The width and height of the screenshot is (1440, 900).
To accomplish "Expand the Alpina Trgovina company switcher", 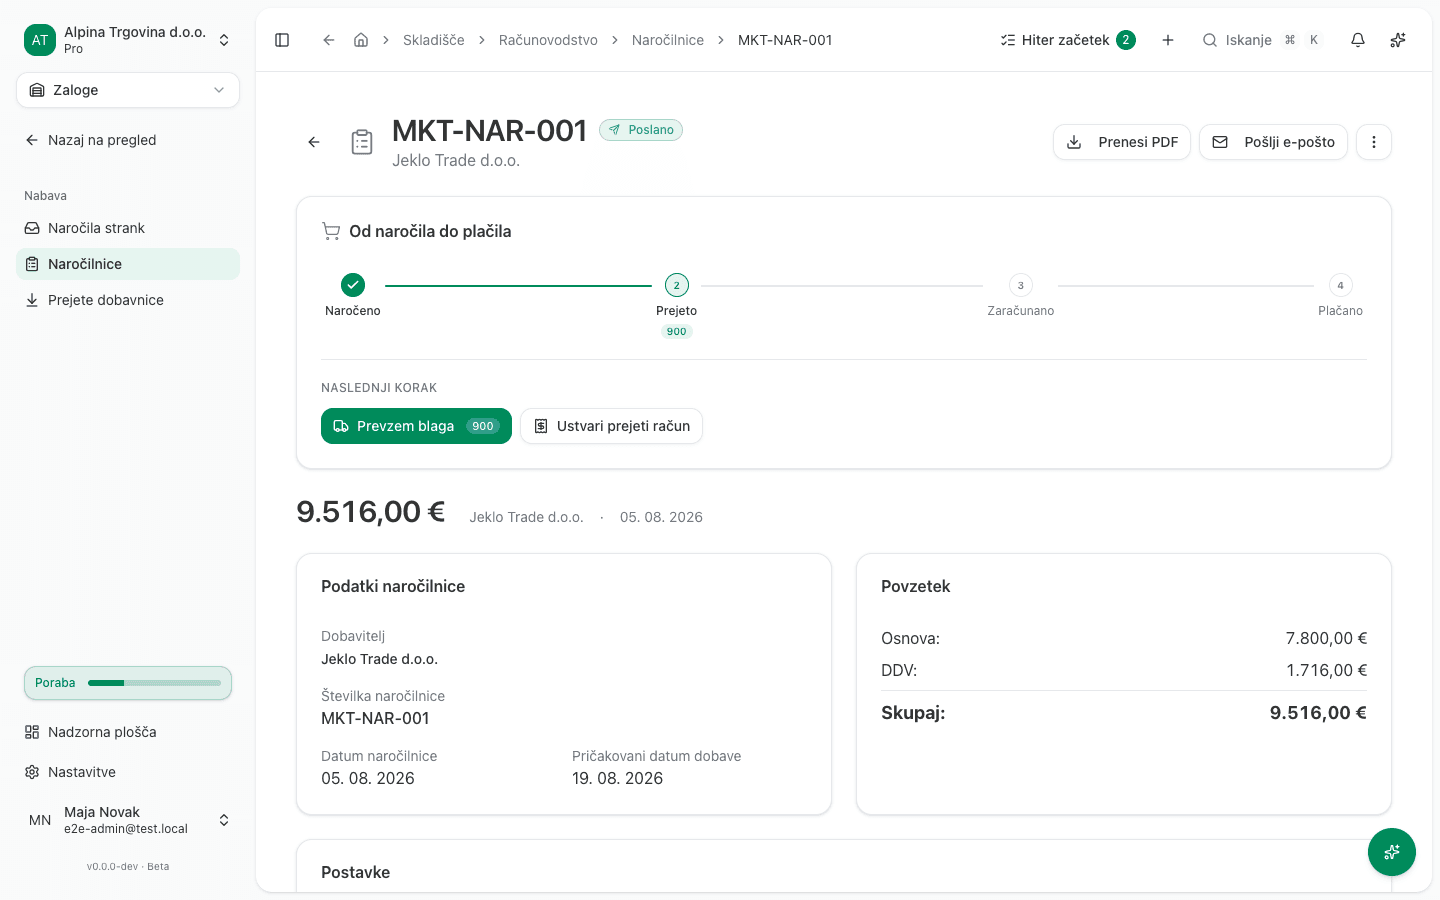I will (128, 40).
